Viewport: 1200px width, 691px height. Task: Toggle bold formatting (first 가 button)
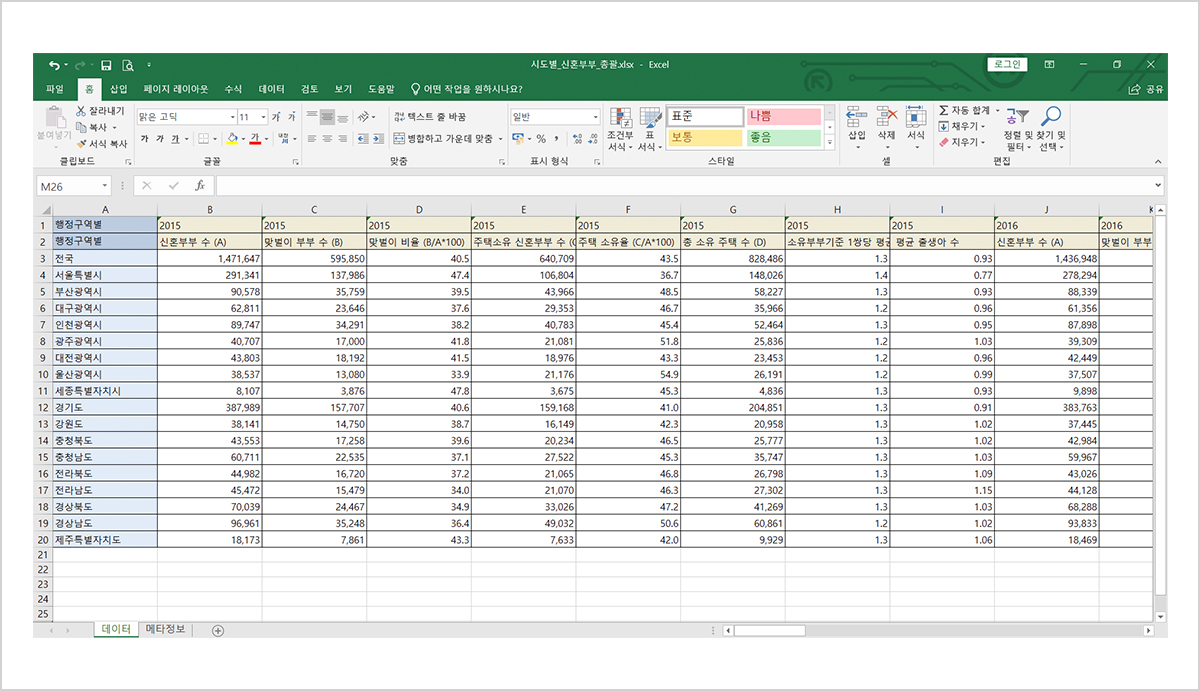[x=145, y=138]
